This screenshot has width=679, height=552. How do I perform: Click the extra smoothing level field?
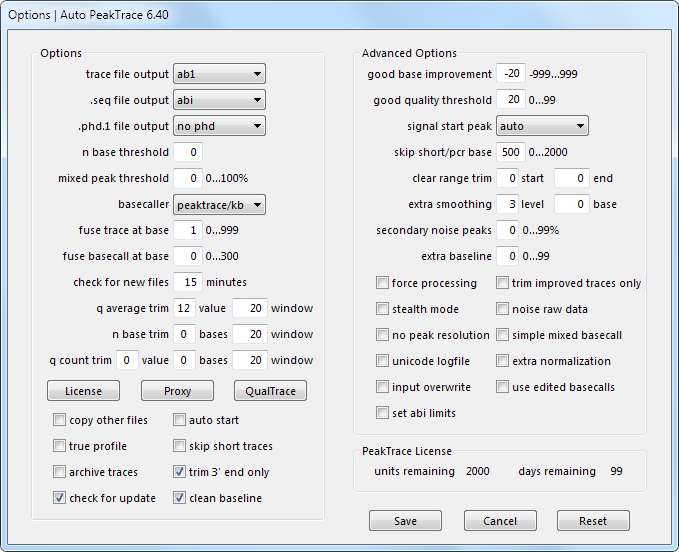pyautogui.click(x=508, y=204)
